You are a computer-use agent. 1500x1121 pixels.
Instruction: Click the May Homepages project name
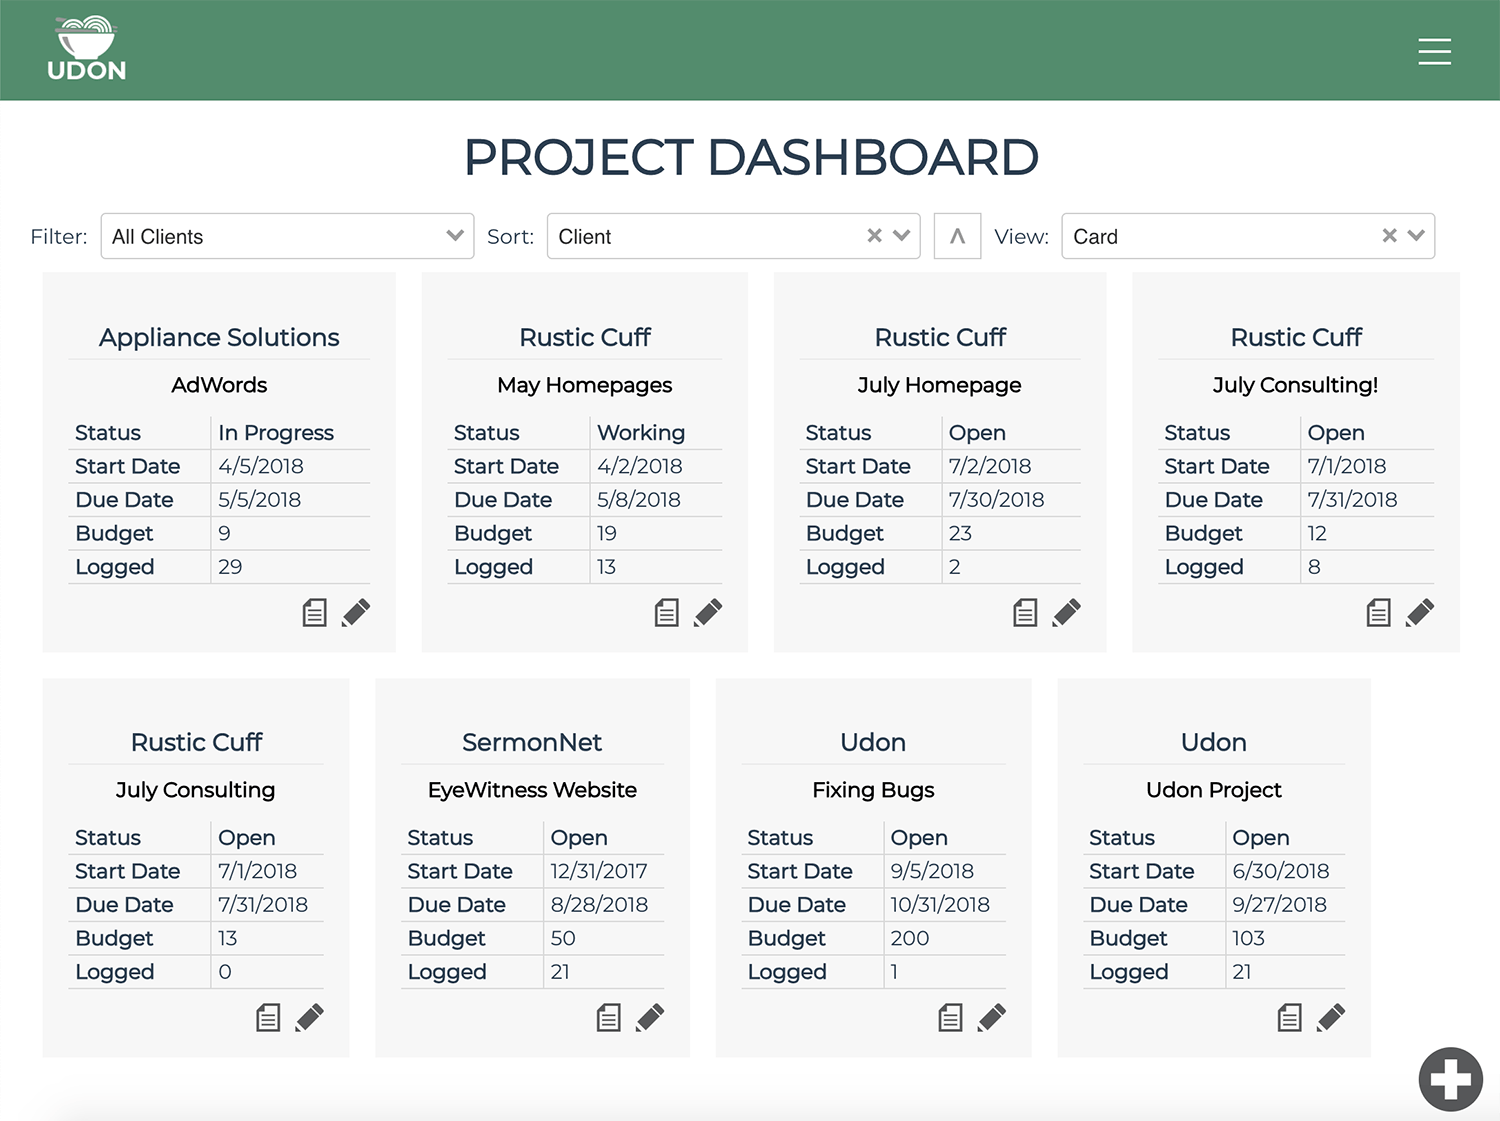(585, 385)
